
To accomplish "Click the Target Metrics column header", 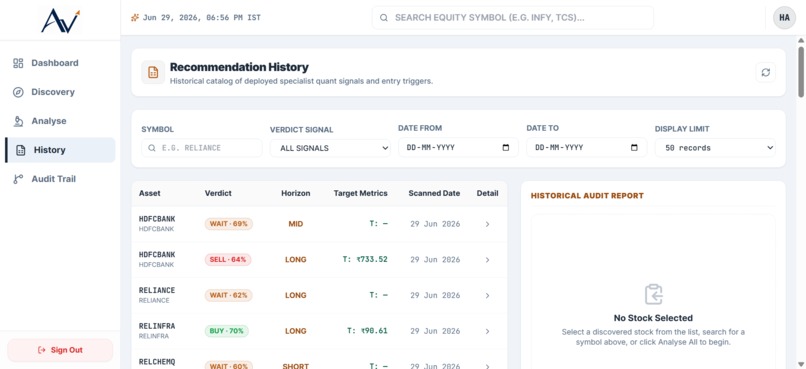I will point(360,193).
